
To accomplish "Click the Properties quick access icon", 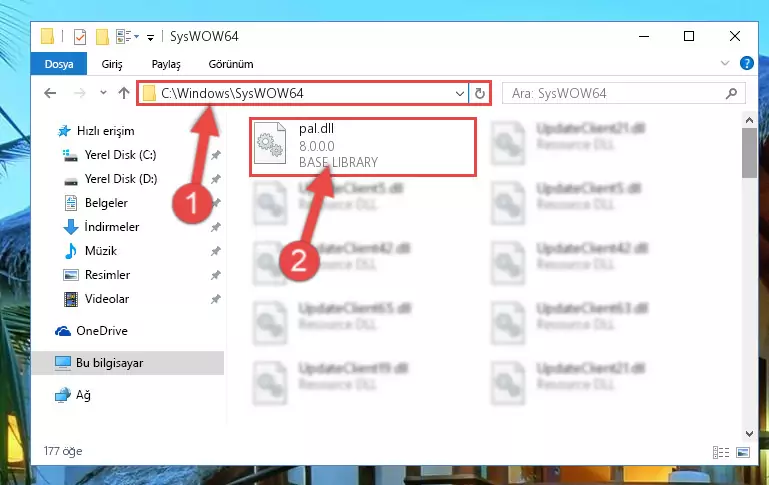I will pyautogui.click(x=79, y=37).
